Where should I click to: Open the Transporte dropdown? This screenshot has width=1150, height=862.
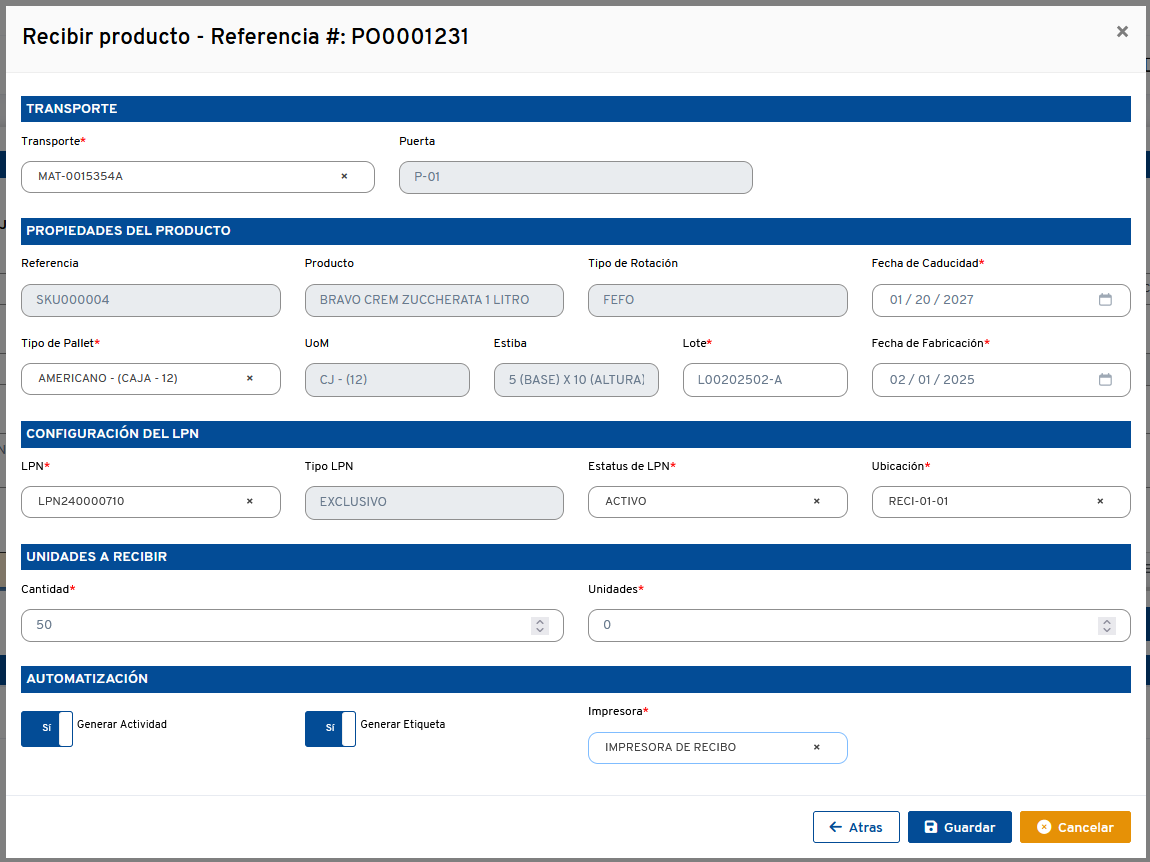coord(180,177)
